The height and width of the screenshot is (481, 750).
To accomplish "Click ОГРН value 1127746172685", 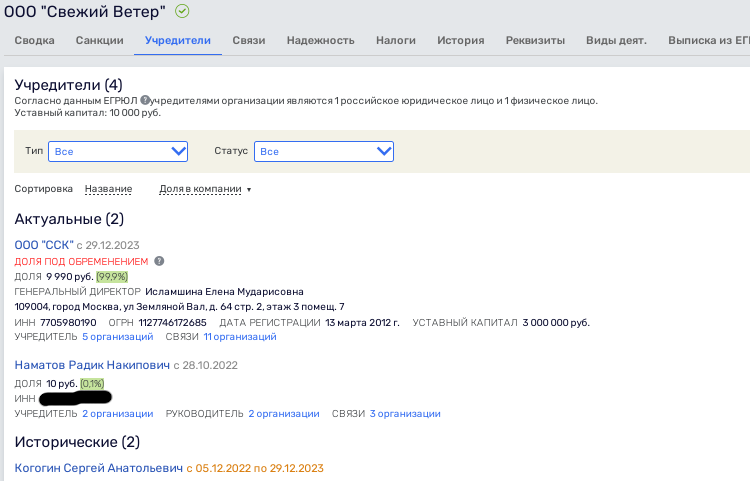I will (x=173, y=323).
